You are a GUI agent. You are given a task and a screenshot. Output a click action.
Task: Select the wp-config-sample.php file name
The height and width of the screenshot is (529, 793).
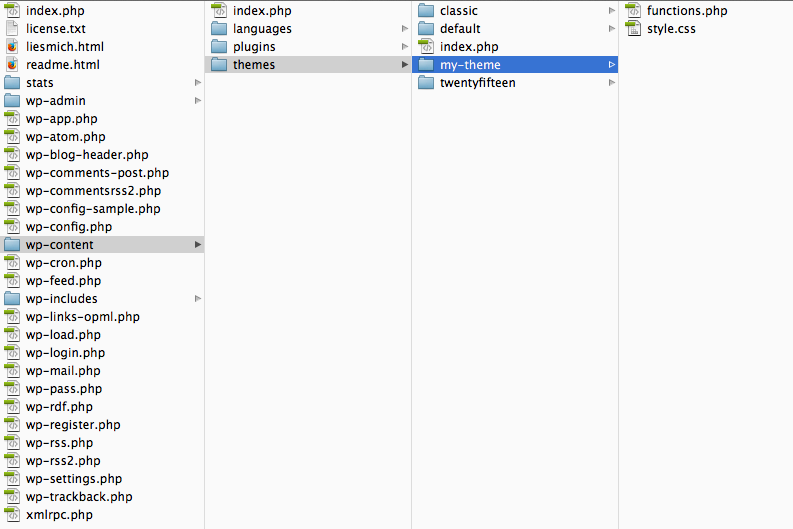point(93,209)
